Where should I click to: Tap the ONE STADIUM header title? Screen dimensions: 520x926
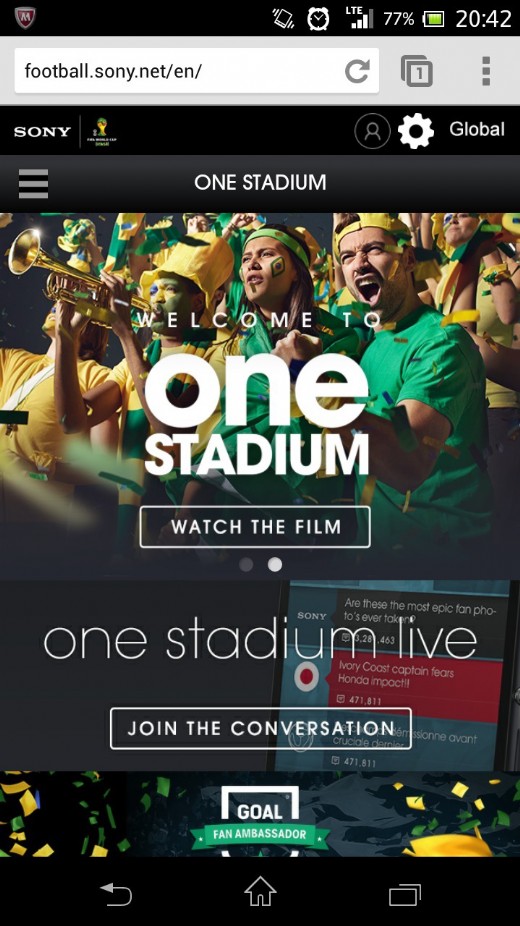coord(260,182)
